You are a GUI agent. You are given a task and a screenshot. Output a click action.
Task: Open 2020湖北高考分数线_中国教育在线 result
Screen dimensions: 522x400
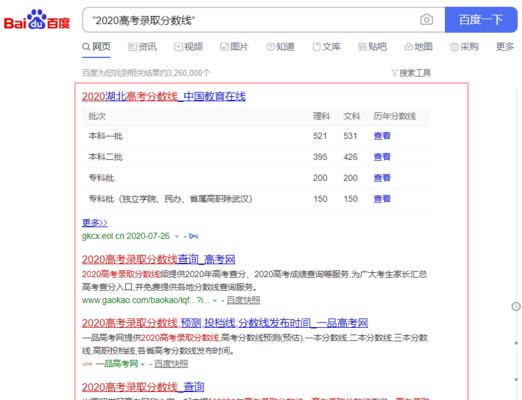pos(164,97)
